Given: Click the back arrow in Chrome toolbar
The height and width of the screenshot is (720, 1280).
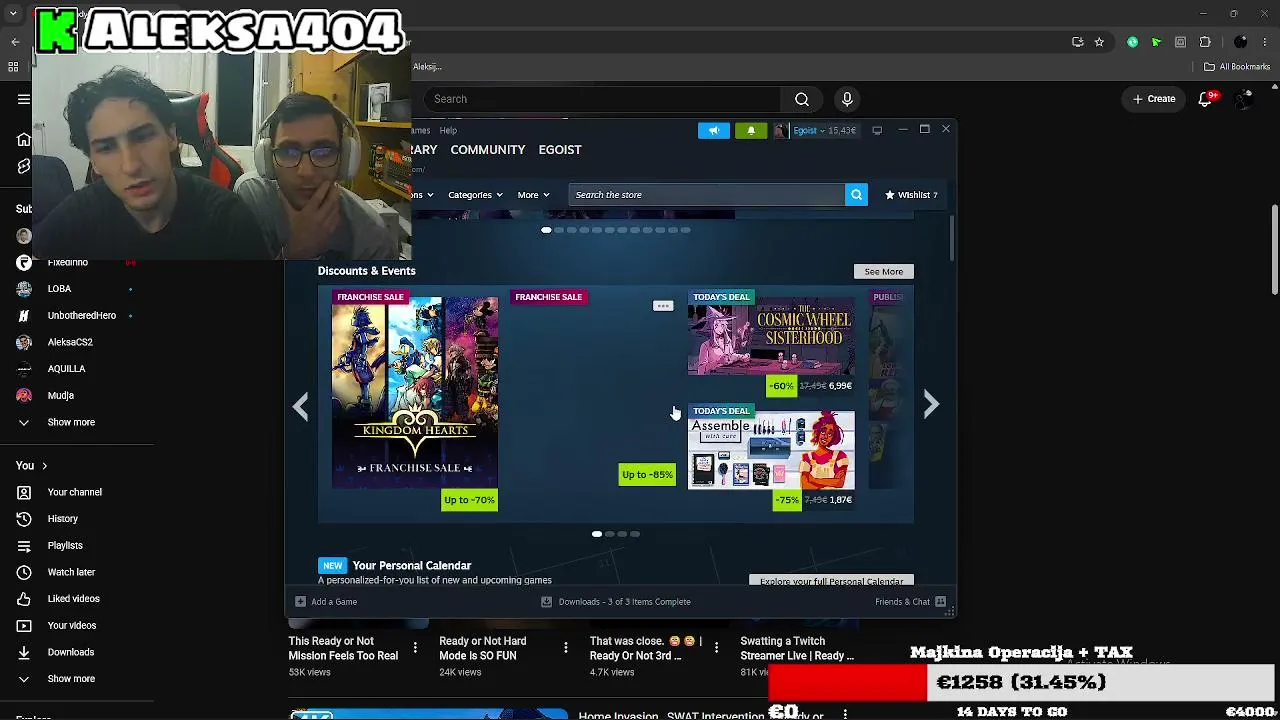Looking at the screenshot, I should [x=15, y=42].
